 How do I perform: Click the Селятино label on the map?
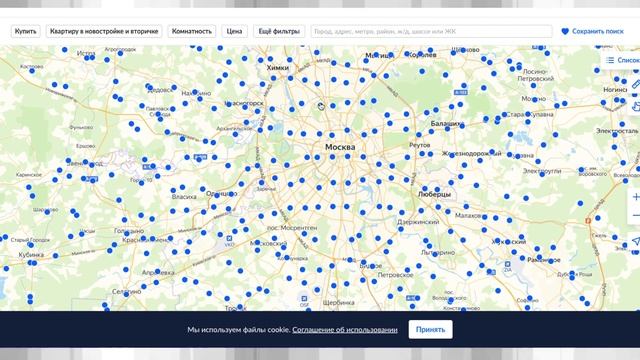(127, 292)
